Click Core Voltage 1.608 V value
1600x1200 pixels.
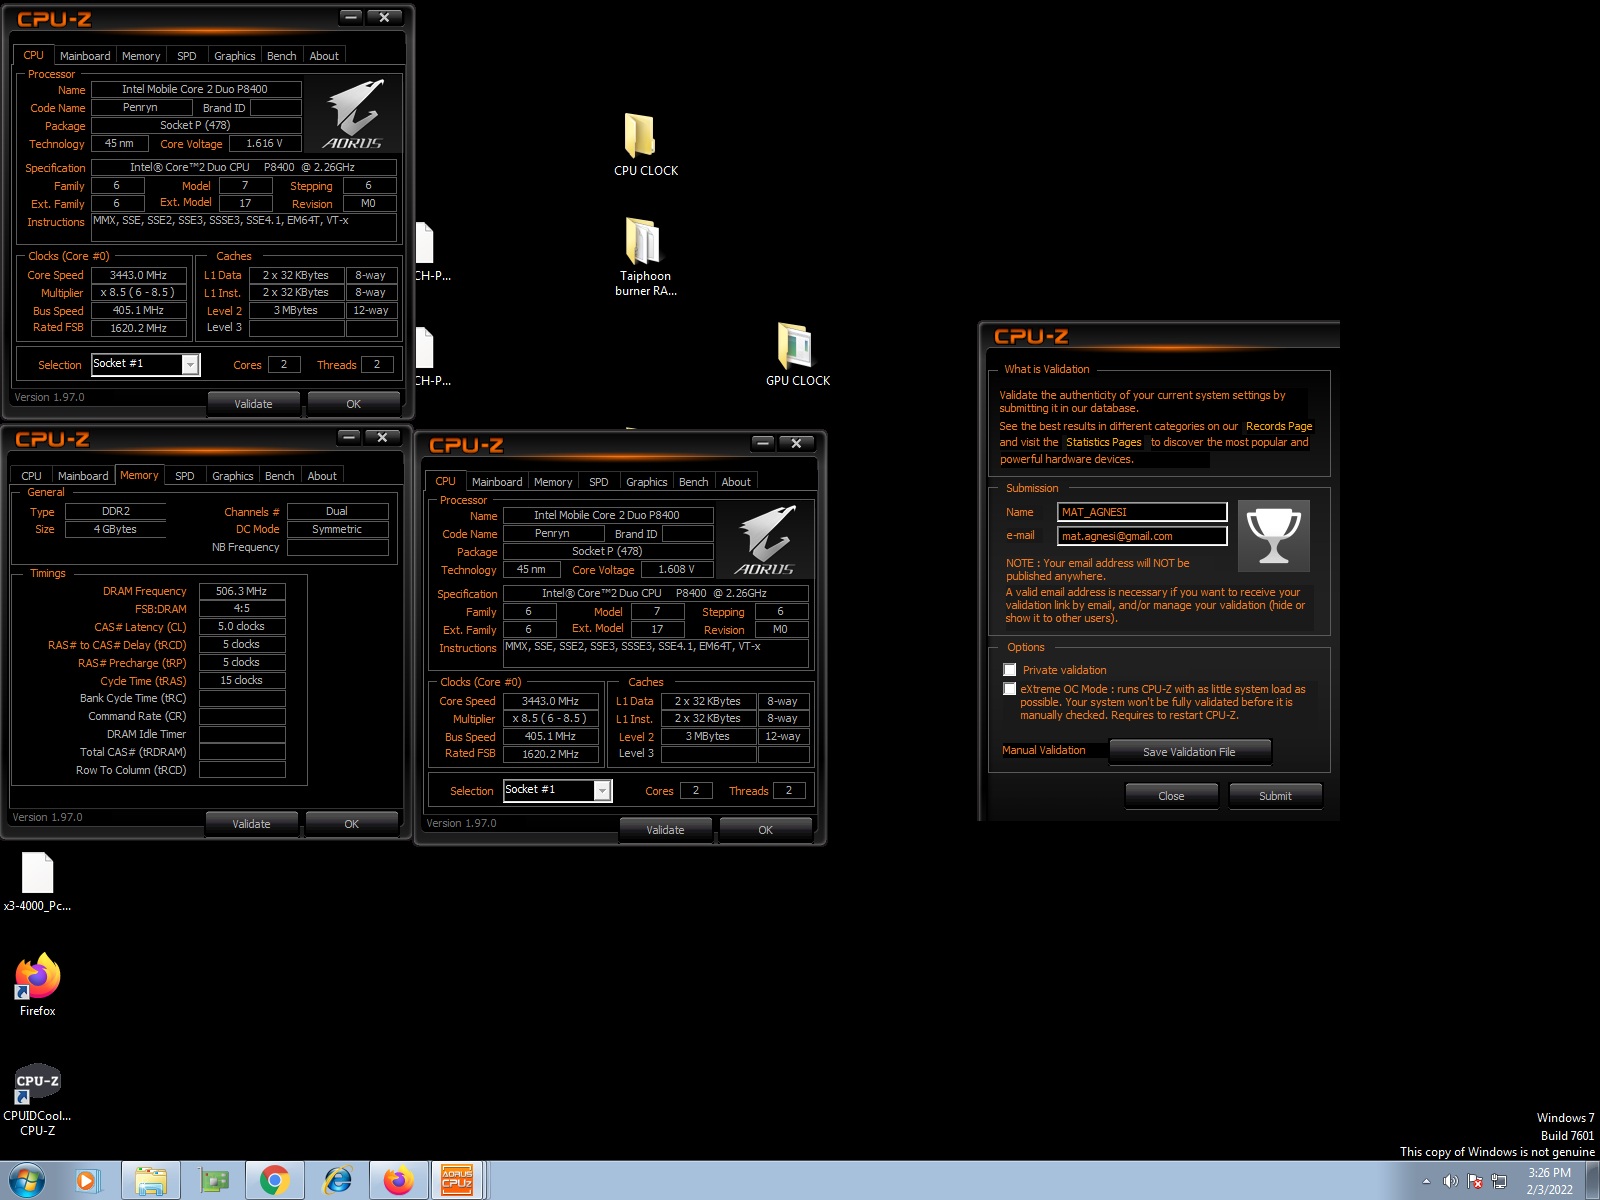[x=676, y=569]
